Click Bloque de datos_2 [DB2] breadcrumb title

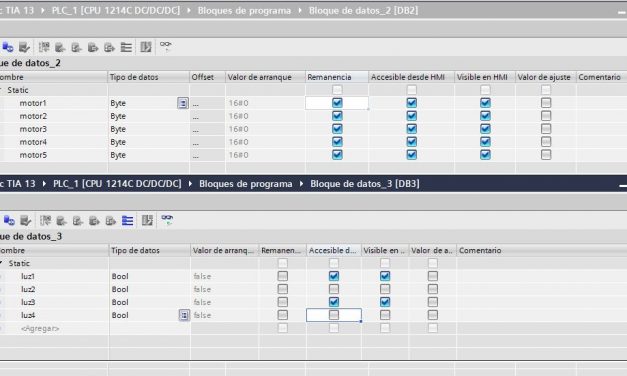pos(363,10)
